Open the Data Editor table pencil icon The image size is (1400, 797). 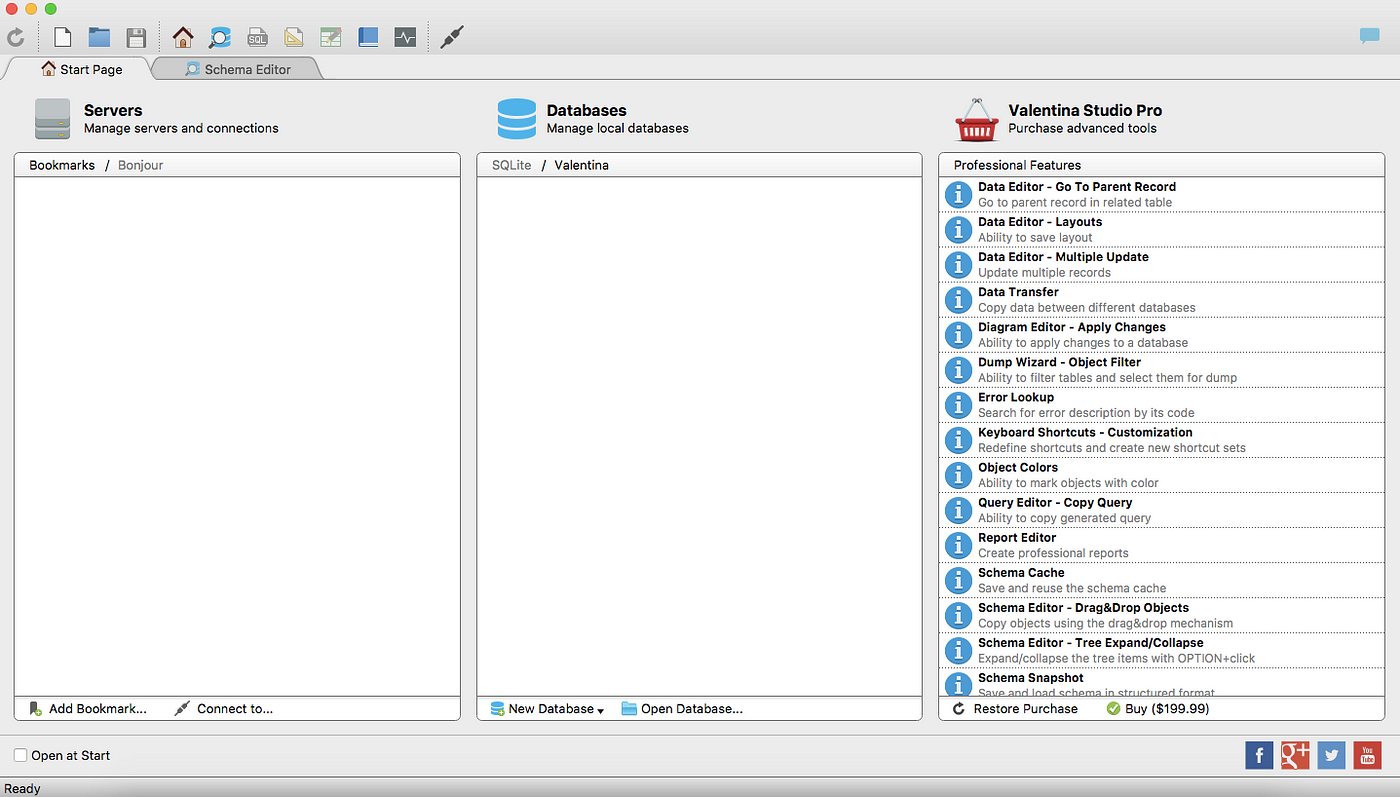[x=331, y=38]
